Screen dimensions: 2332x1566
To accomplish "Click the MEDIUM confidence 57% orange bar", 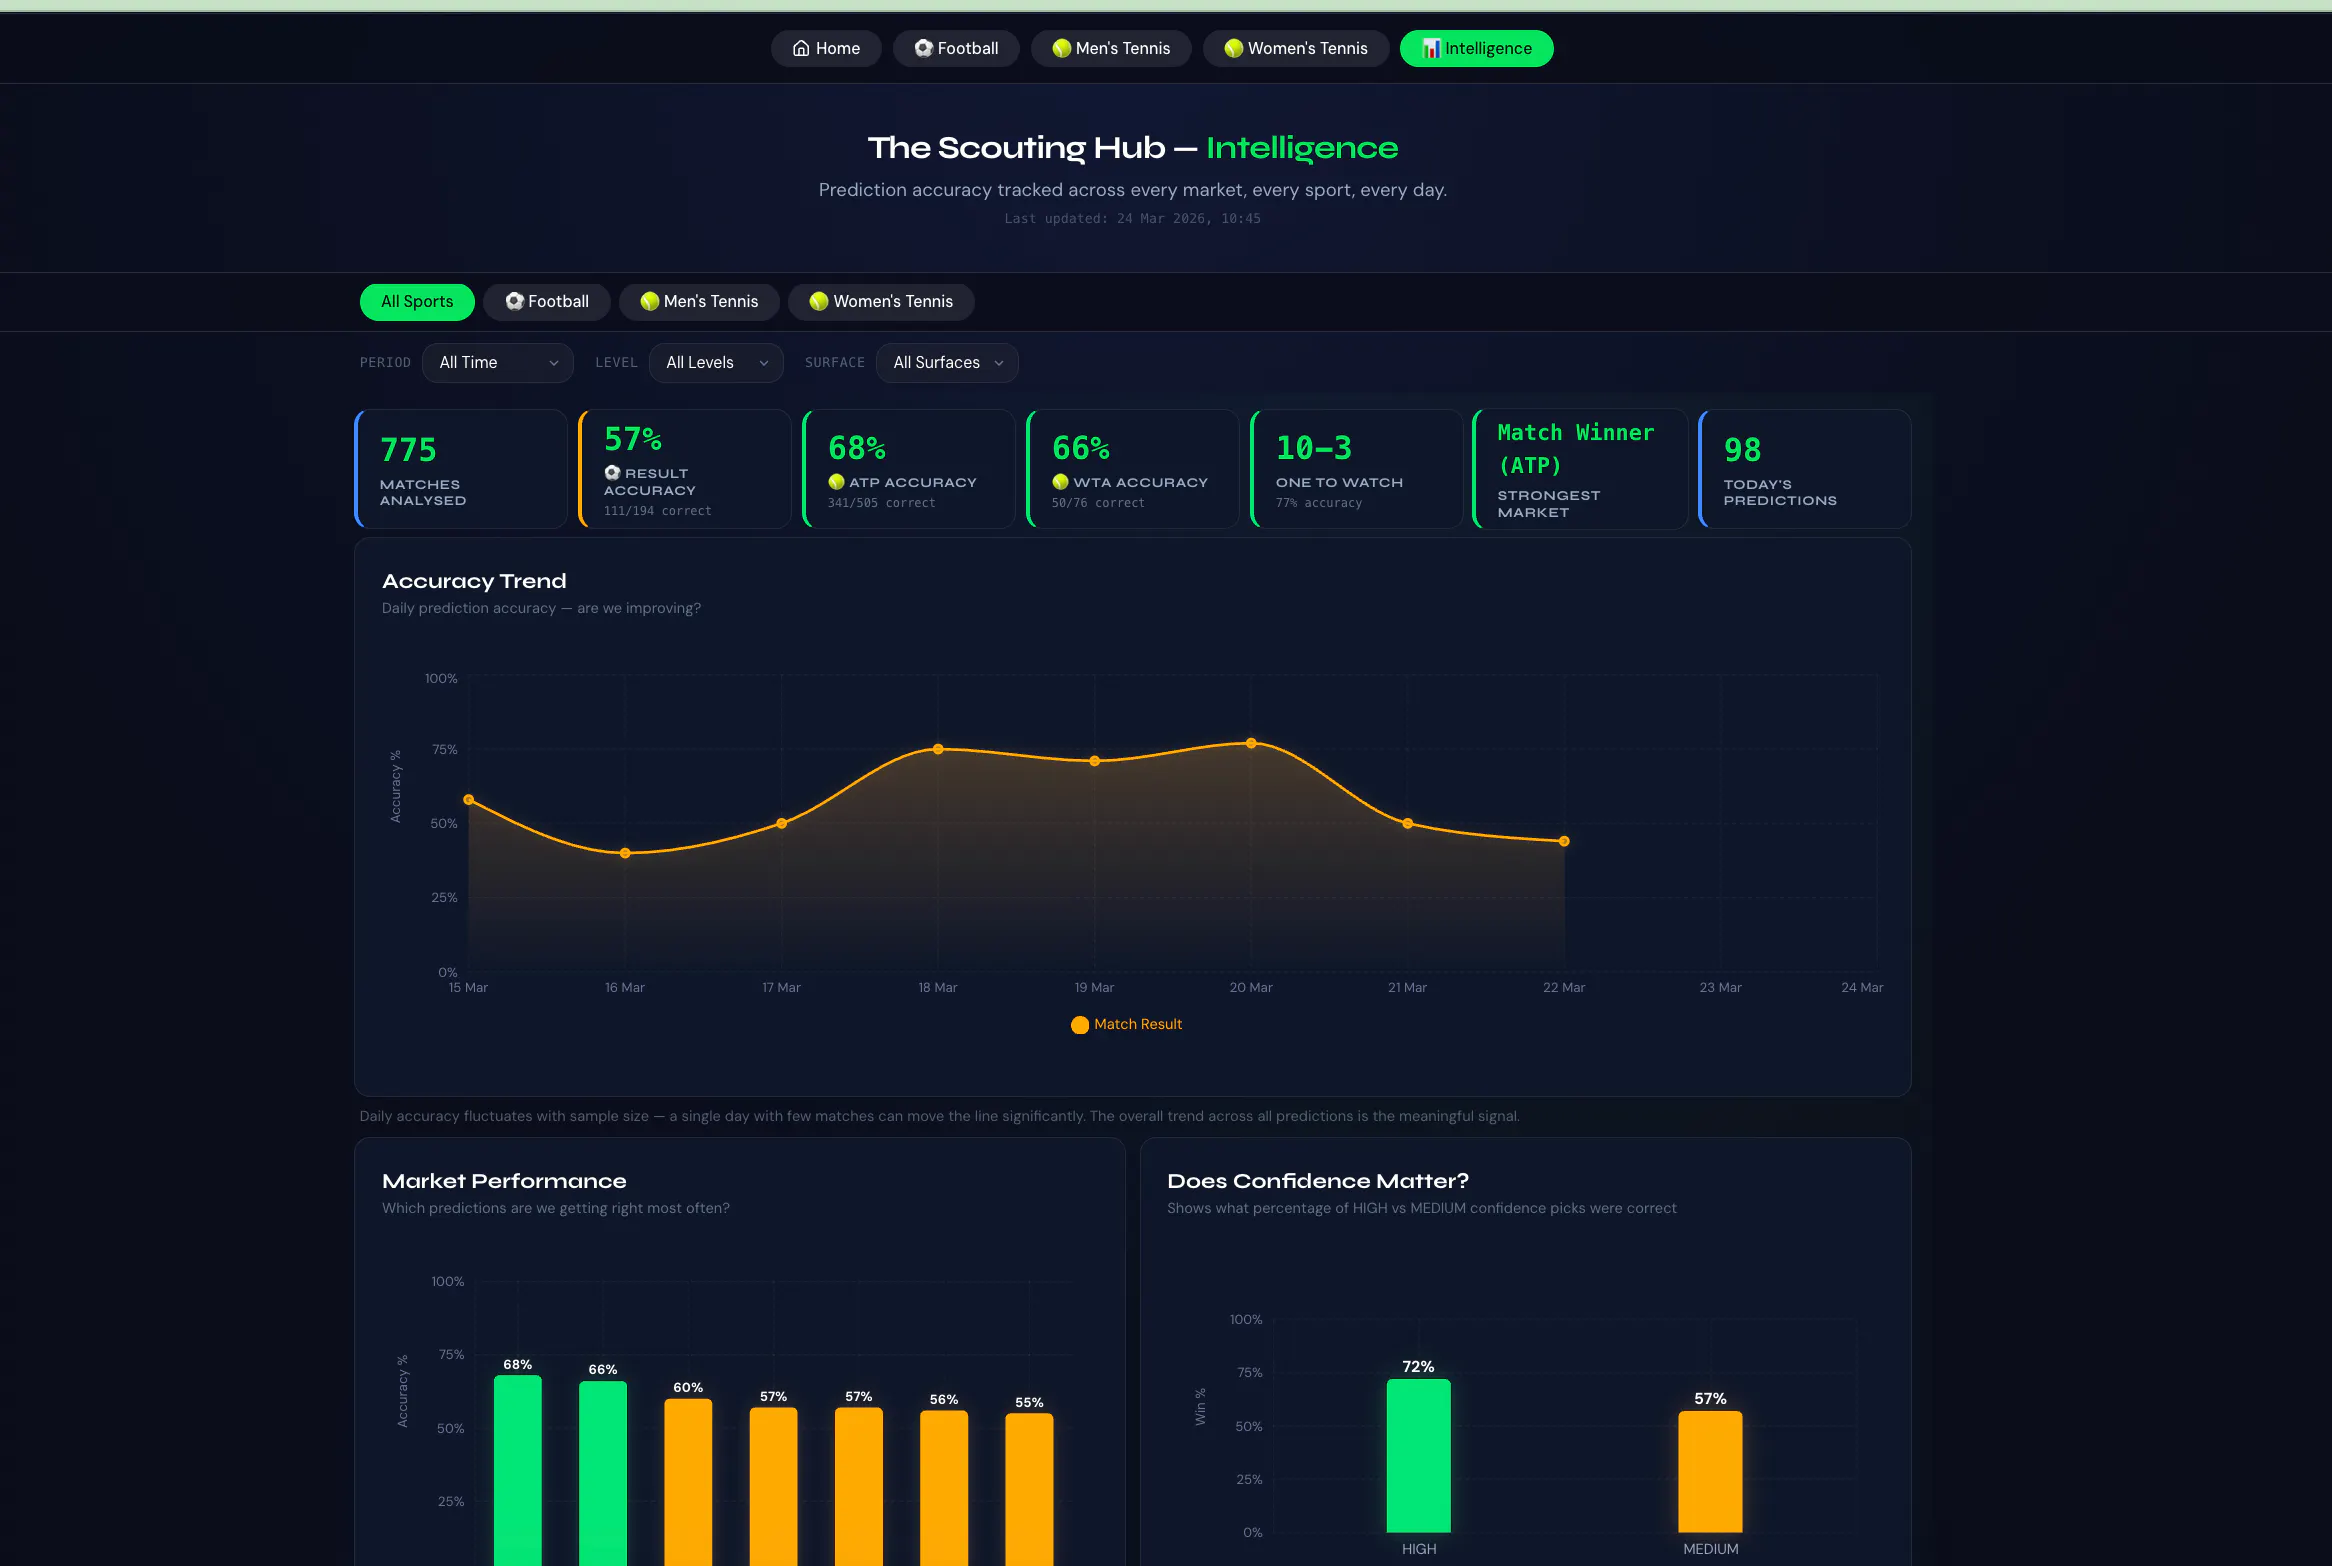I will click(x=1710, y=1471).
